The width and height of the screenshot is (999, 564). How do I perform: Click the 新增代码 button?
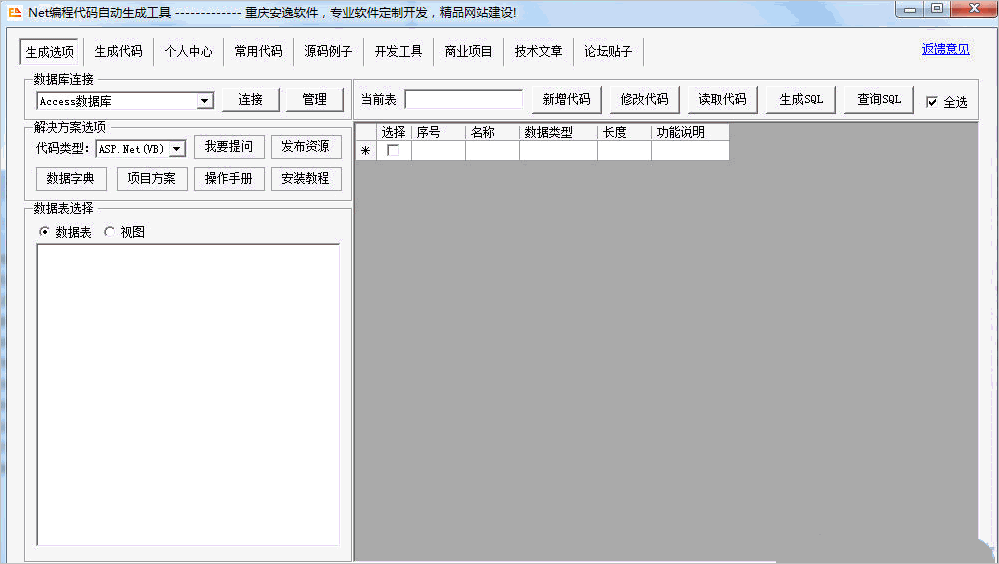[x=566, y=99]
